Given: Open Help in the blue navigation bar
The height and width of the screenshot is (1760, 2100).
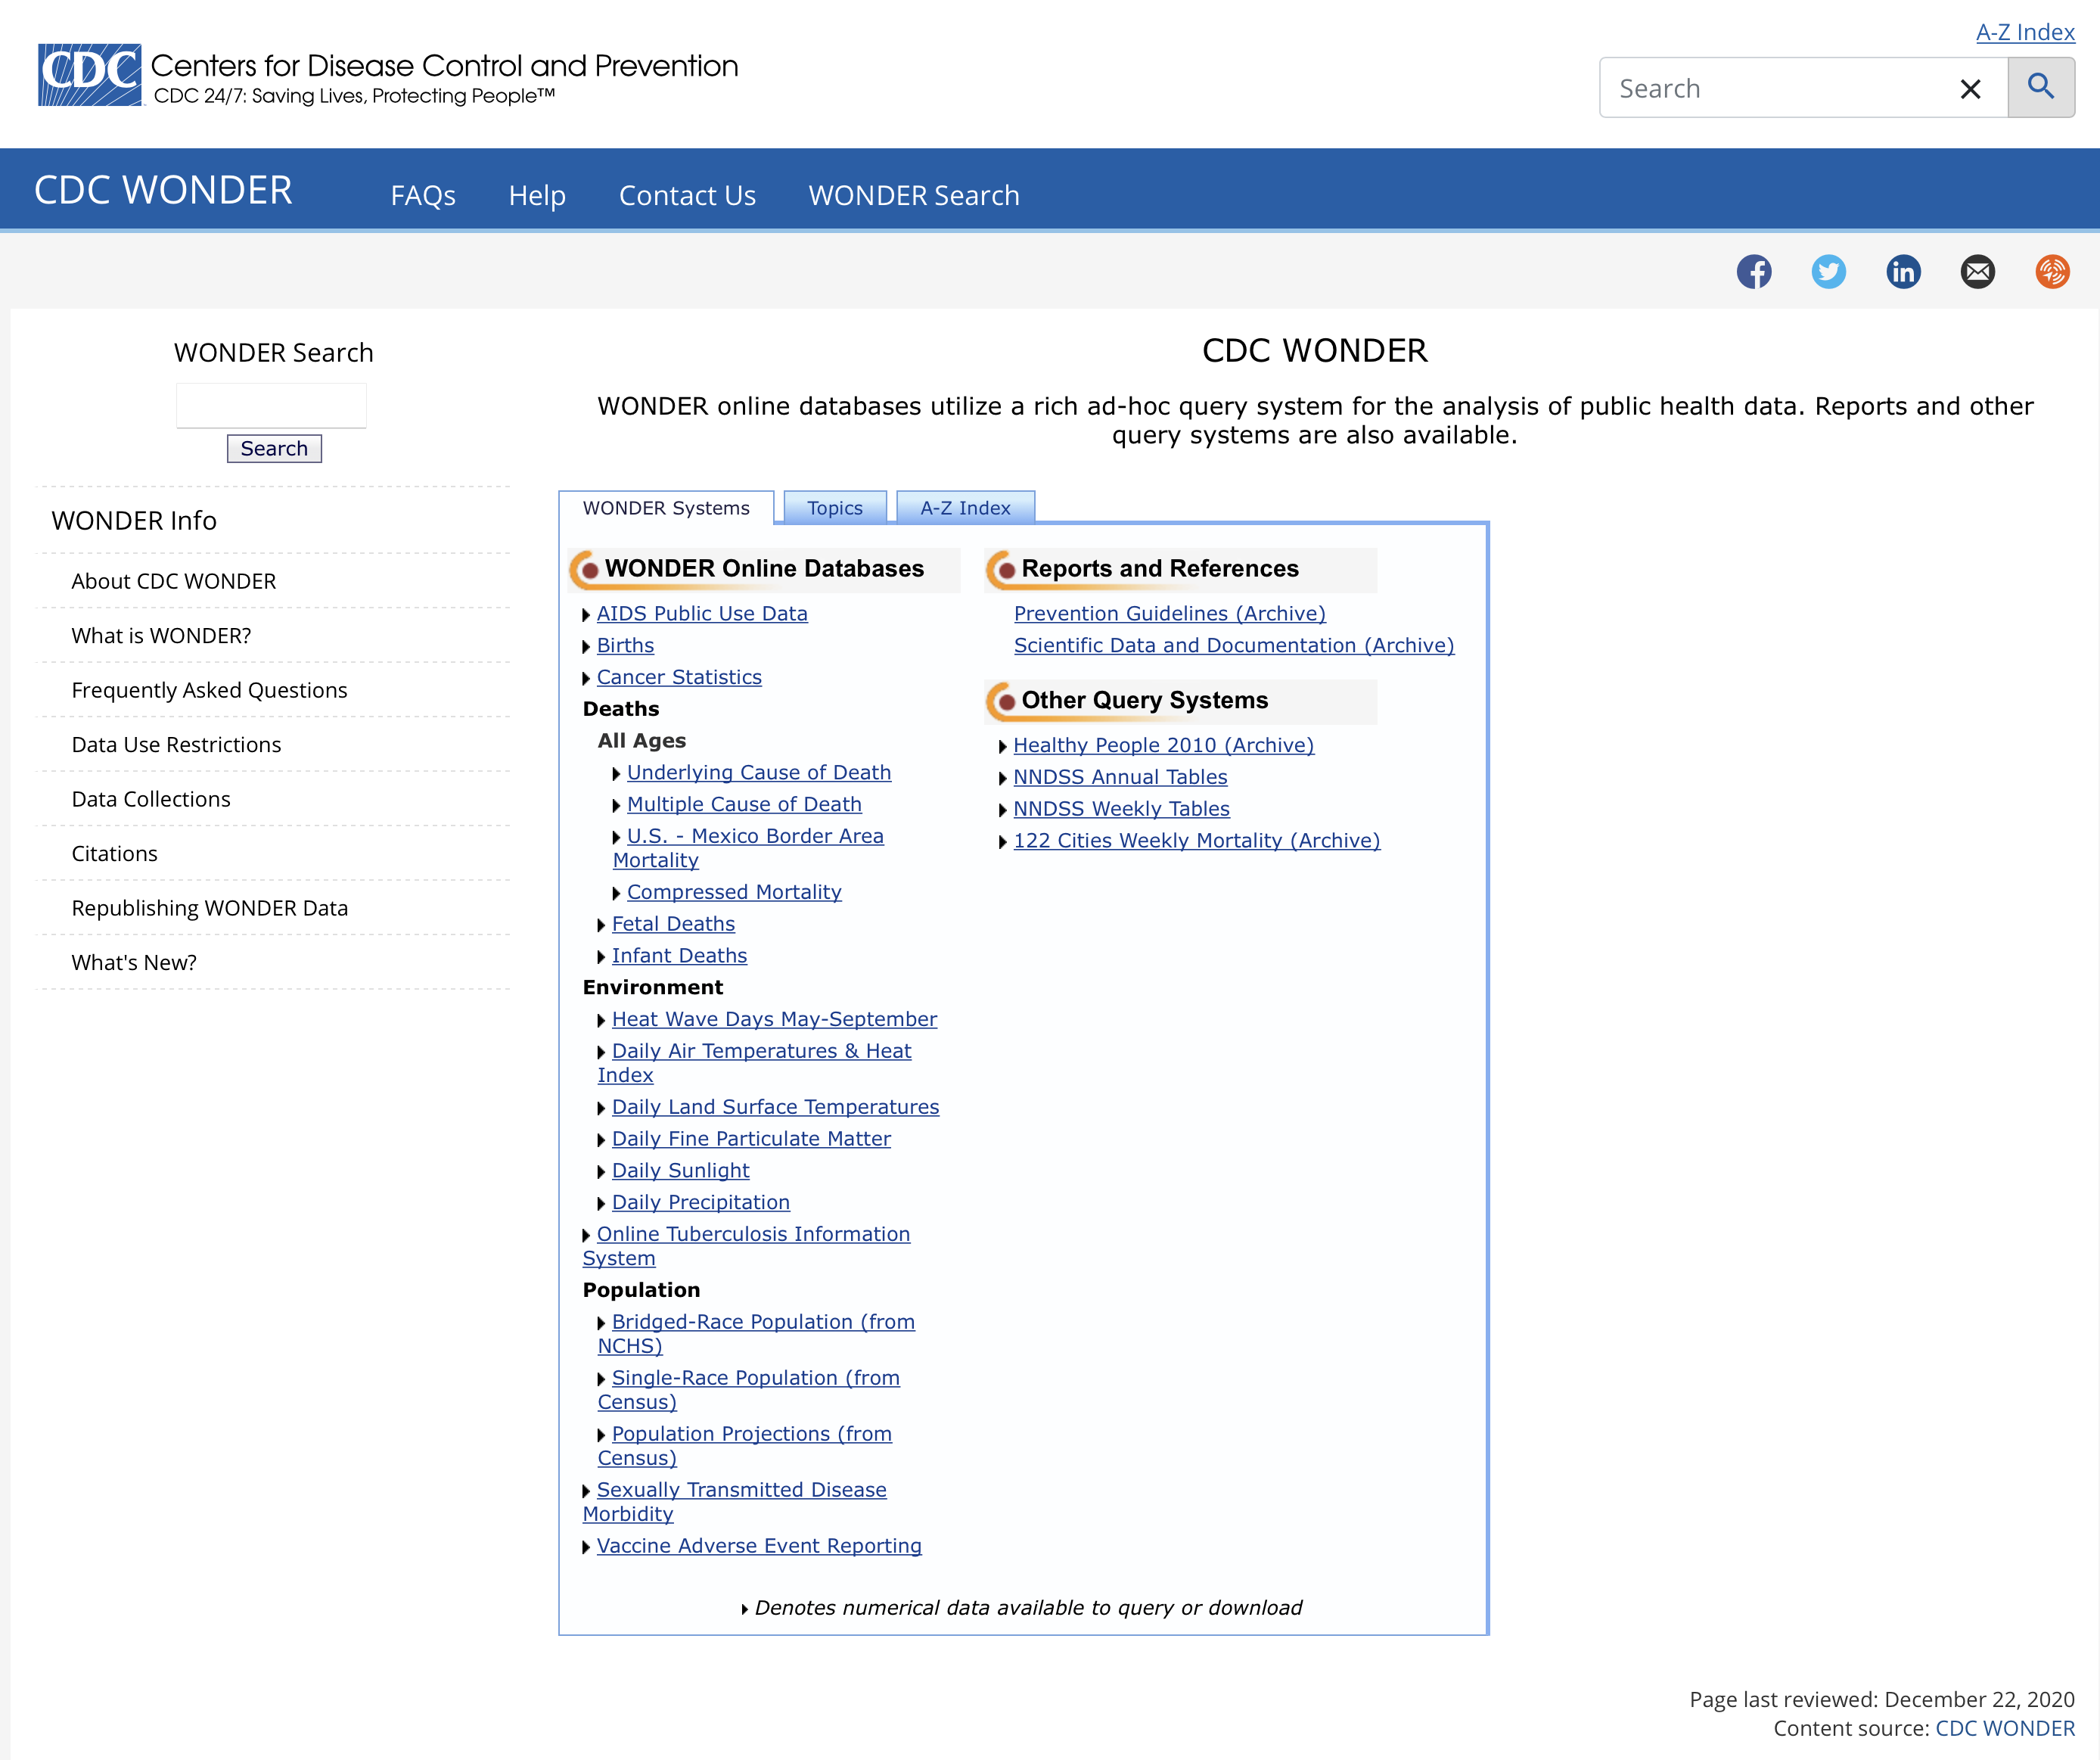Looking at the screenshot, I should [537, 195].
